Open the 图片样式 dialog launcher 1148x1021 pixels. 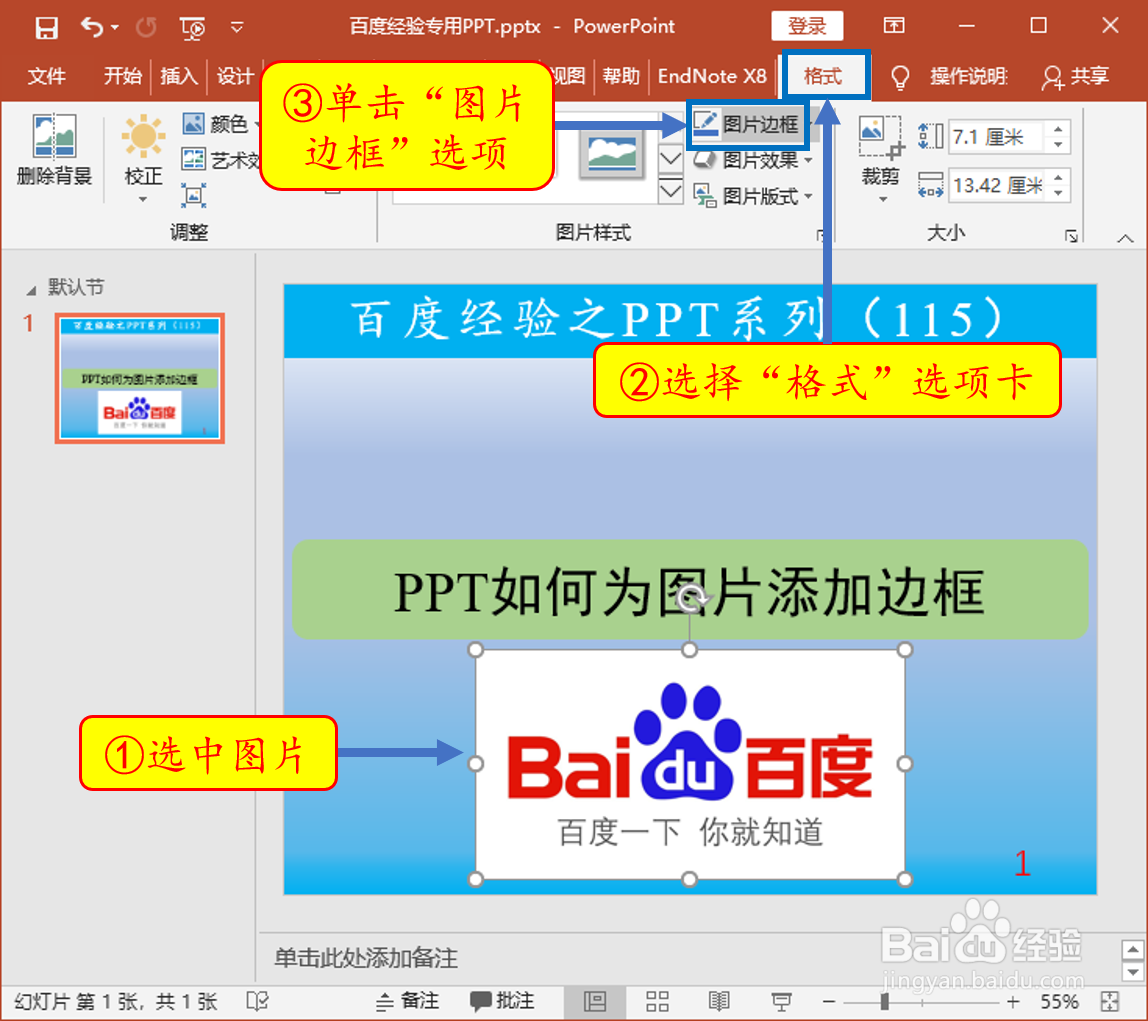tap(821, 236)
